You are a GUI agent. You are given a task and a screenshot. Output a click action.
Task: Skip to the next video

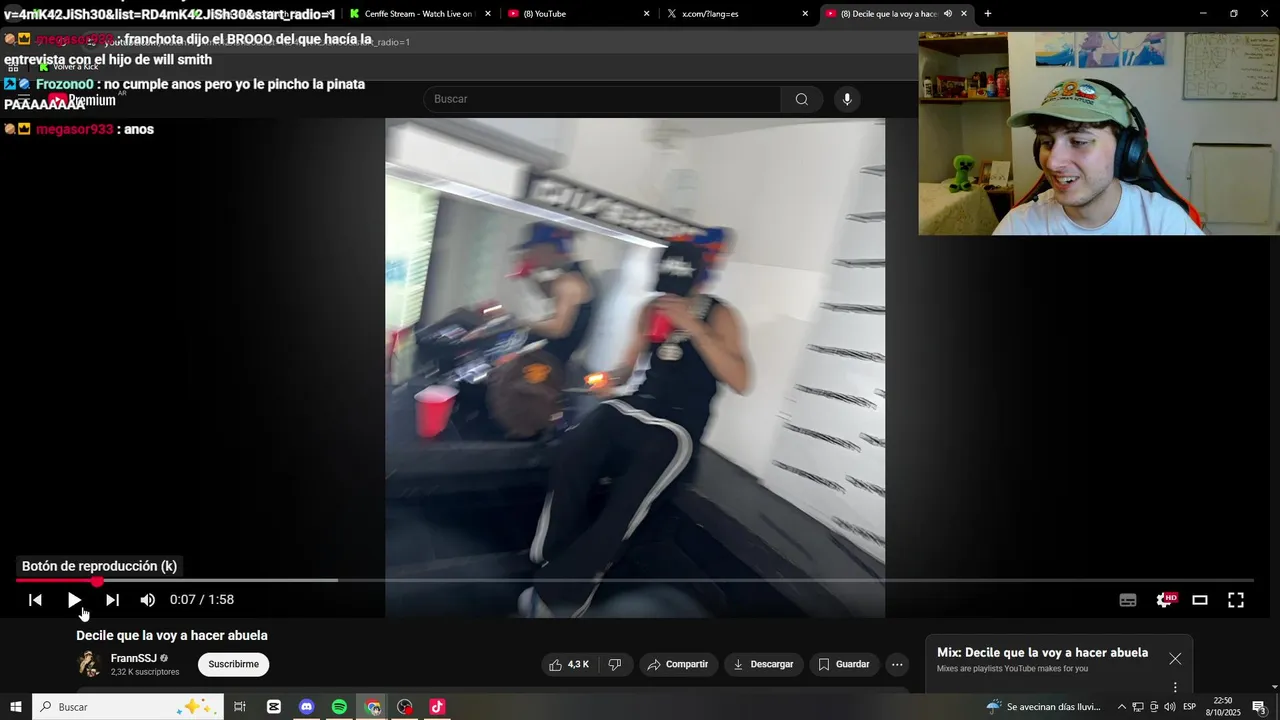[x=112, y=600]
